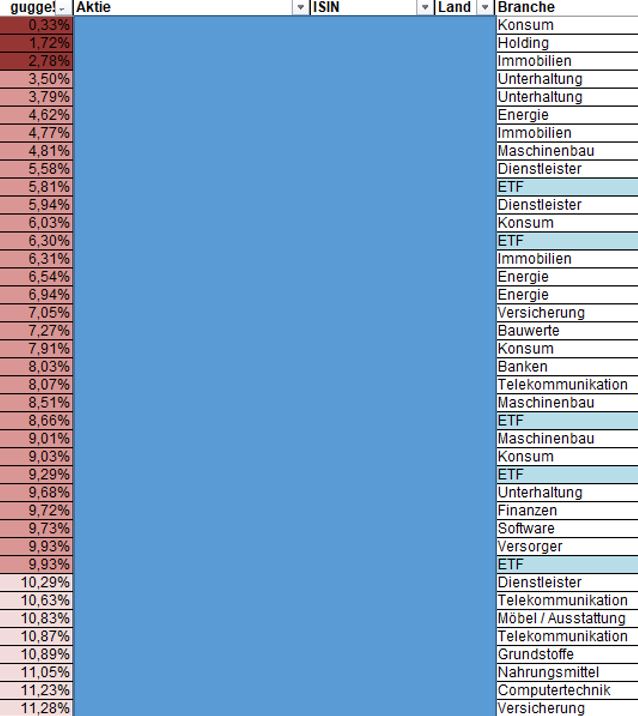Select the 3,50% cell

(x=36, y=79)
